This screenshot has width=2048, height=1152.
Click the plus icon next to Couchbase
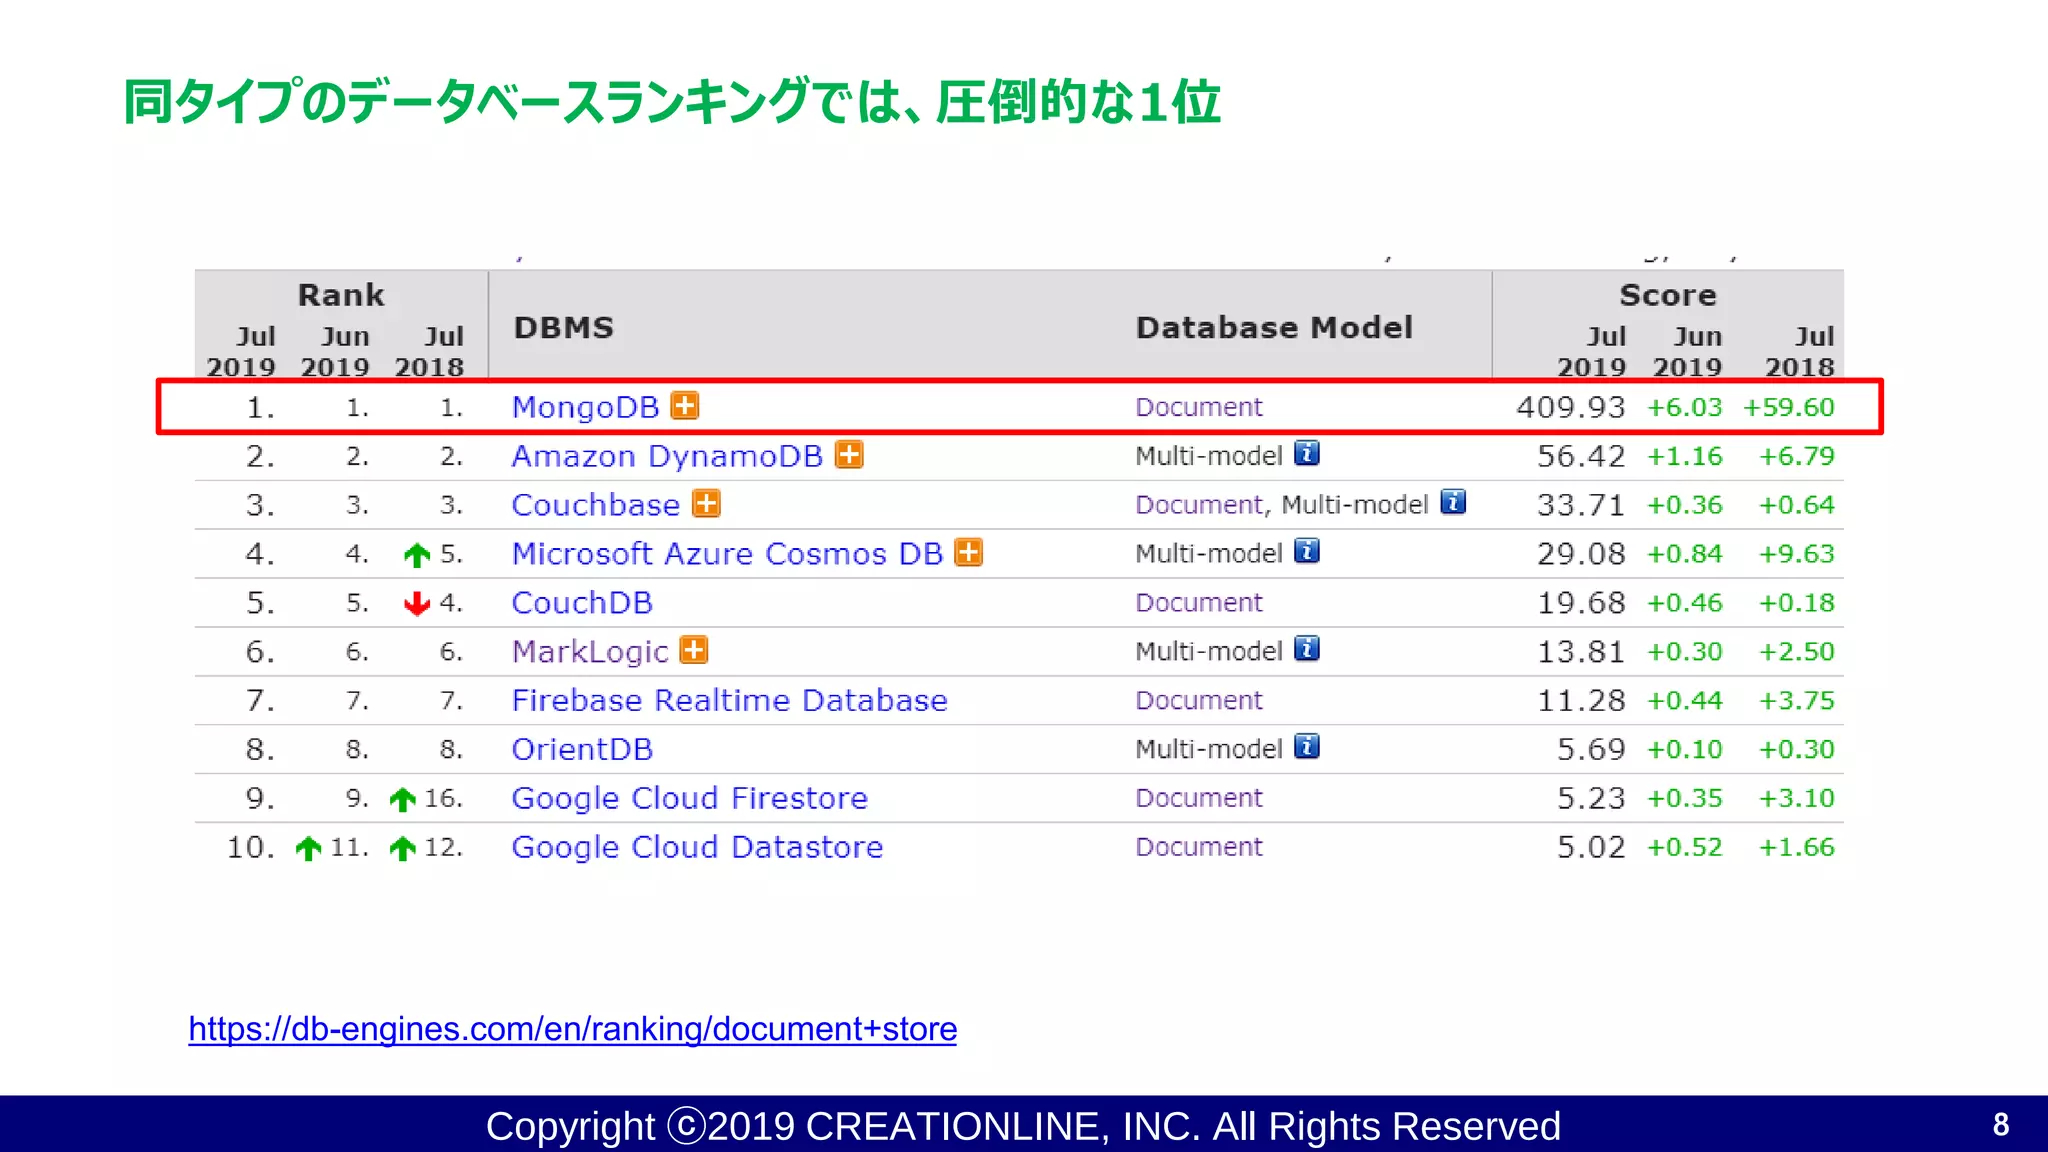[x=706, y=503]
